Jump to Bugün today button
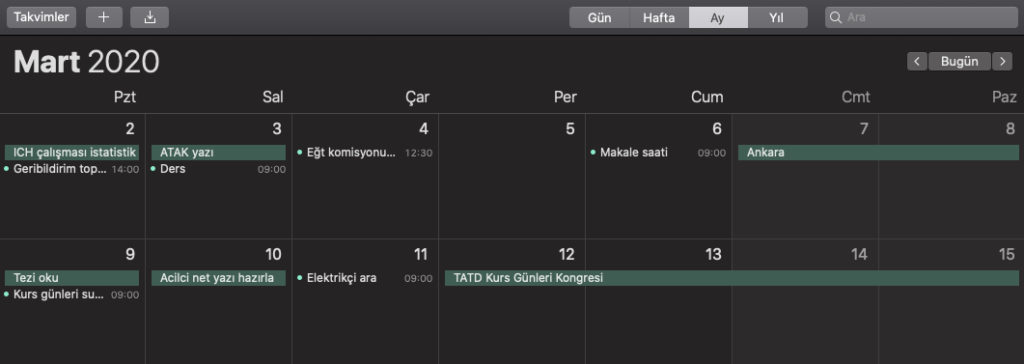 coord(959,61)
